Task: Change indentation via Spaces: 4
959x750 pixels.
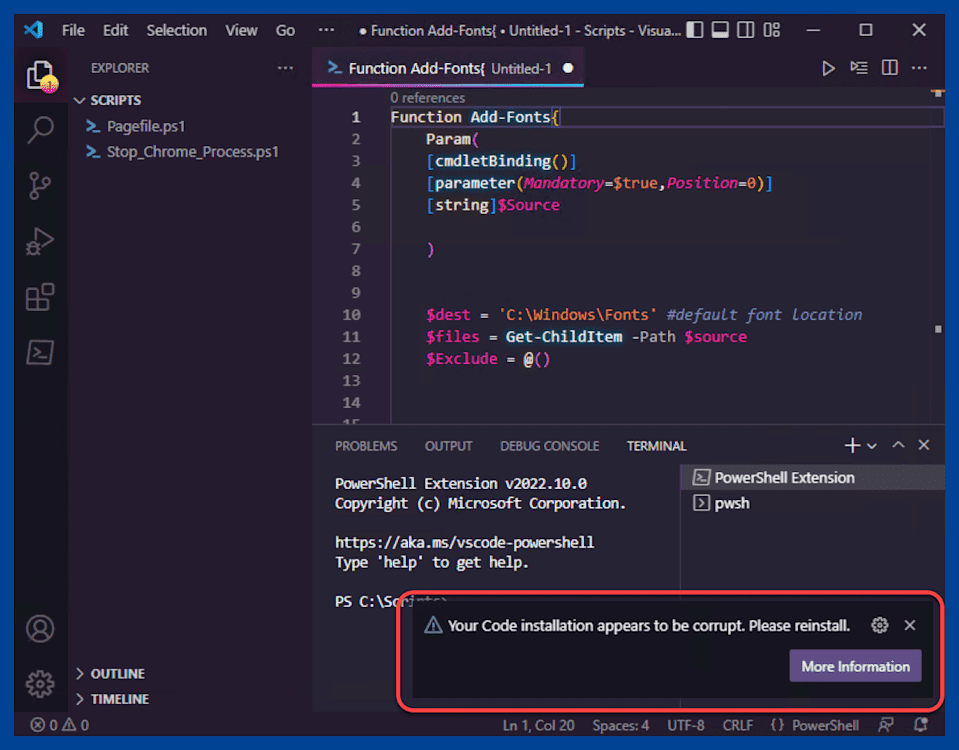Action: tap(620, 725)
